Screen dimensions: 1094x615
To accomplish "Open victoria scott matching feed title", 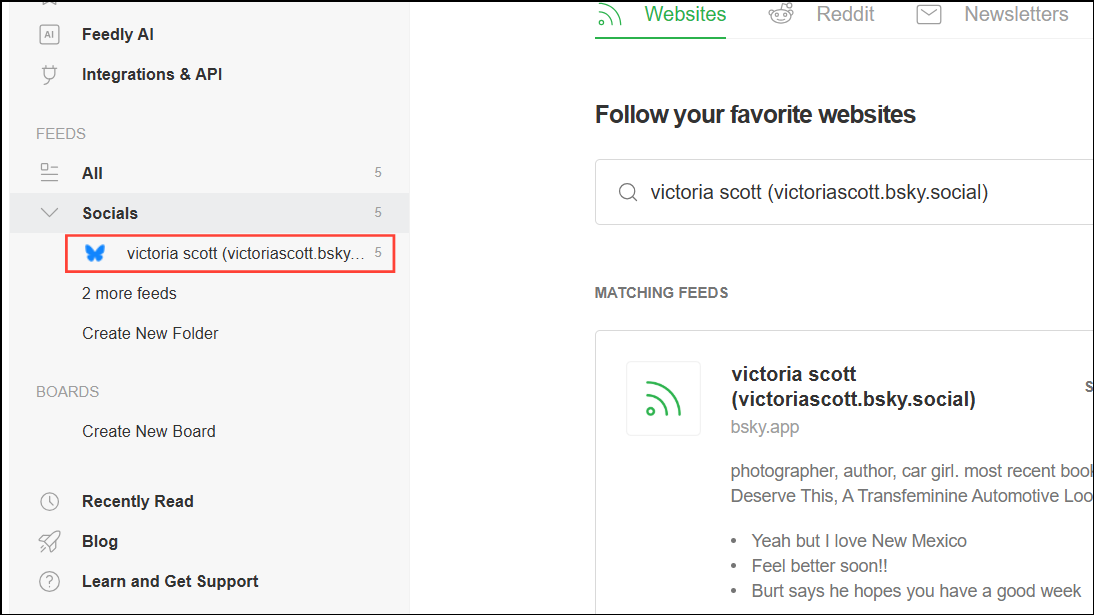I will (853, 386).
